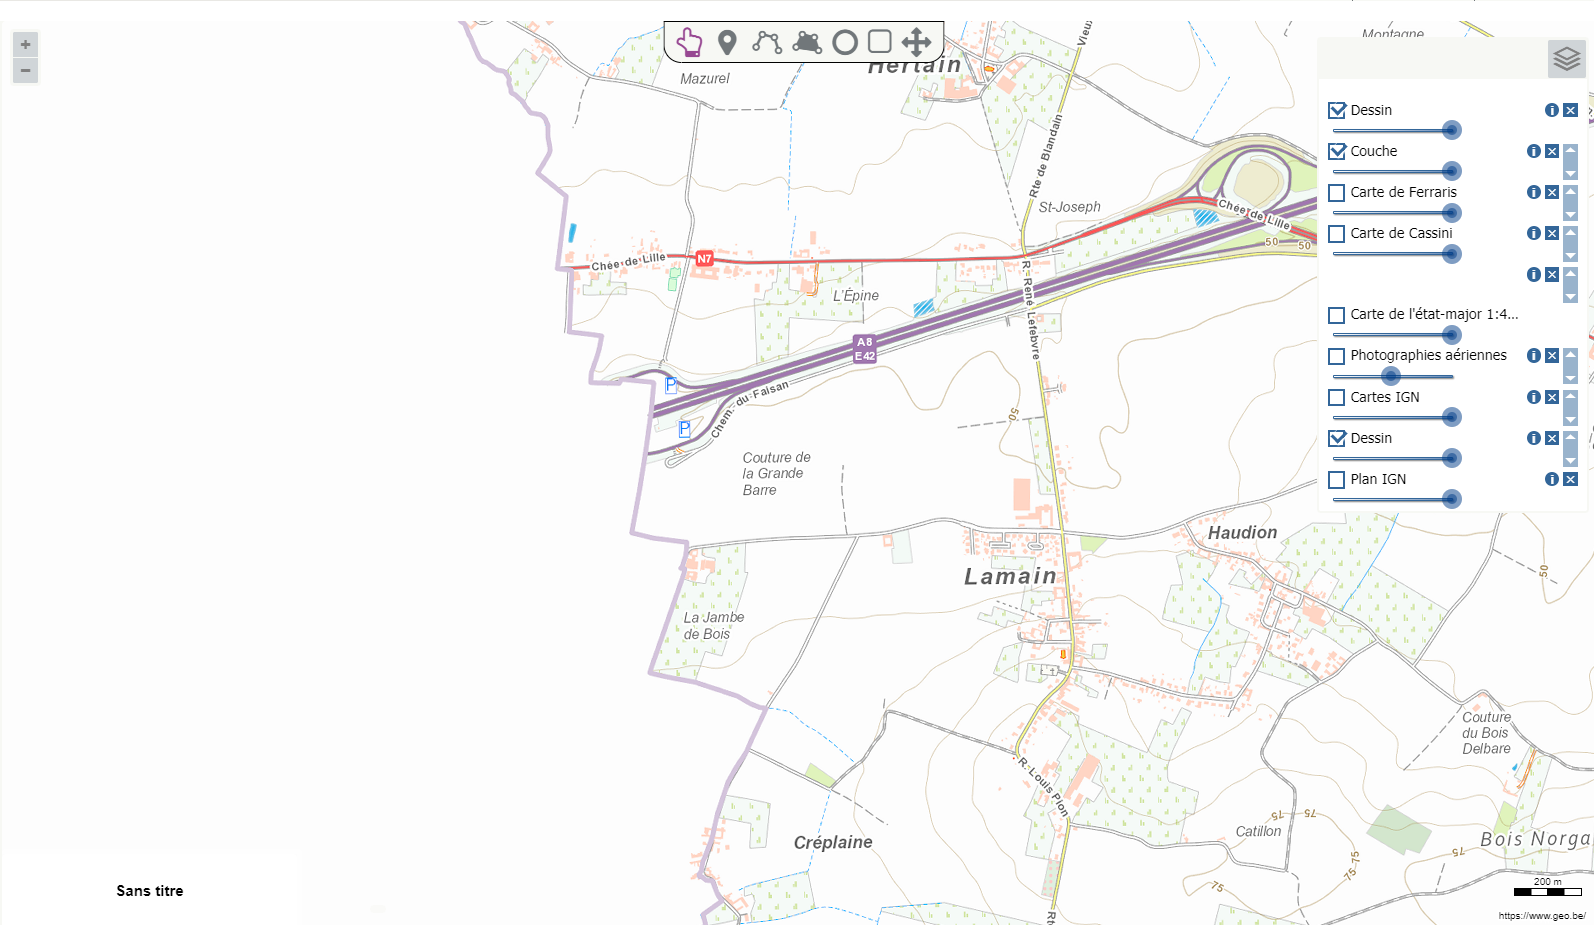Uncheck the Couche layer checkbox
The height and width of the screenshot is (925, 1594).
[1337, 151]
